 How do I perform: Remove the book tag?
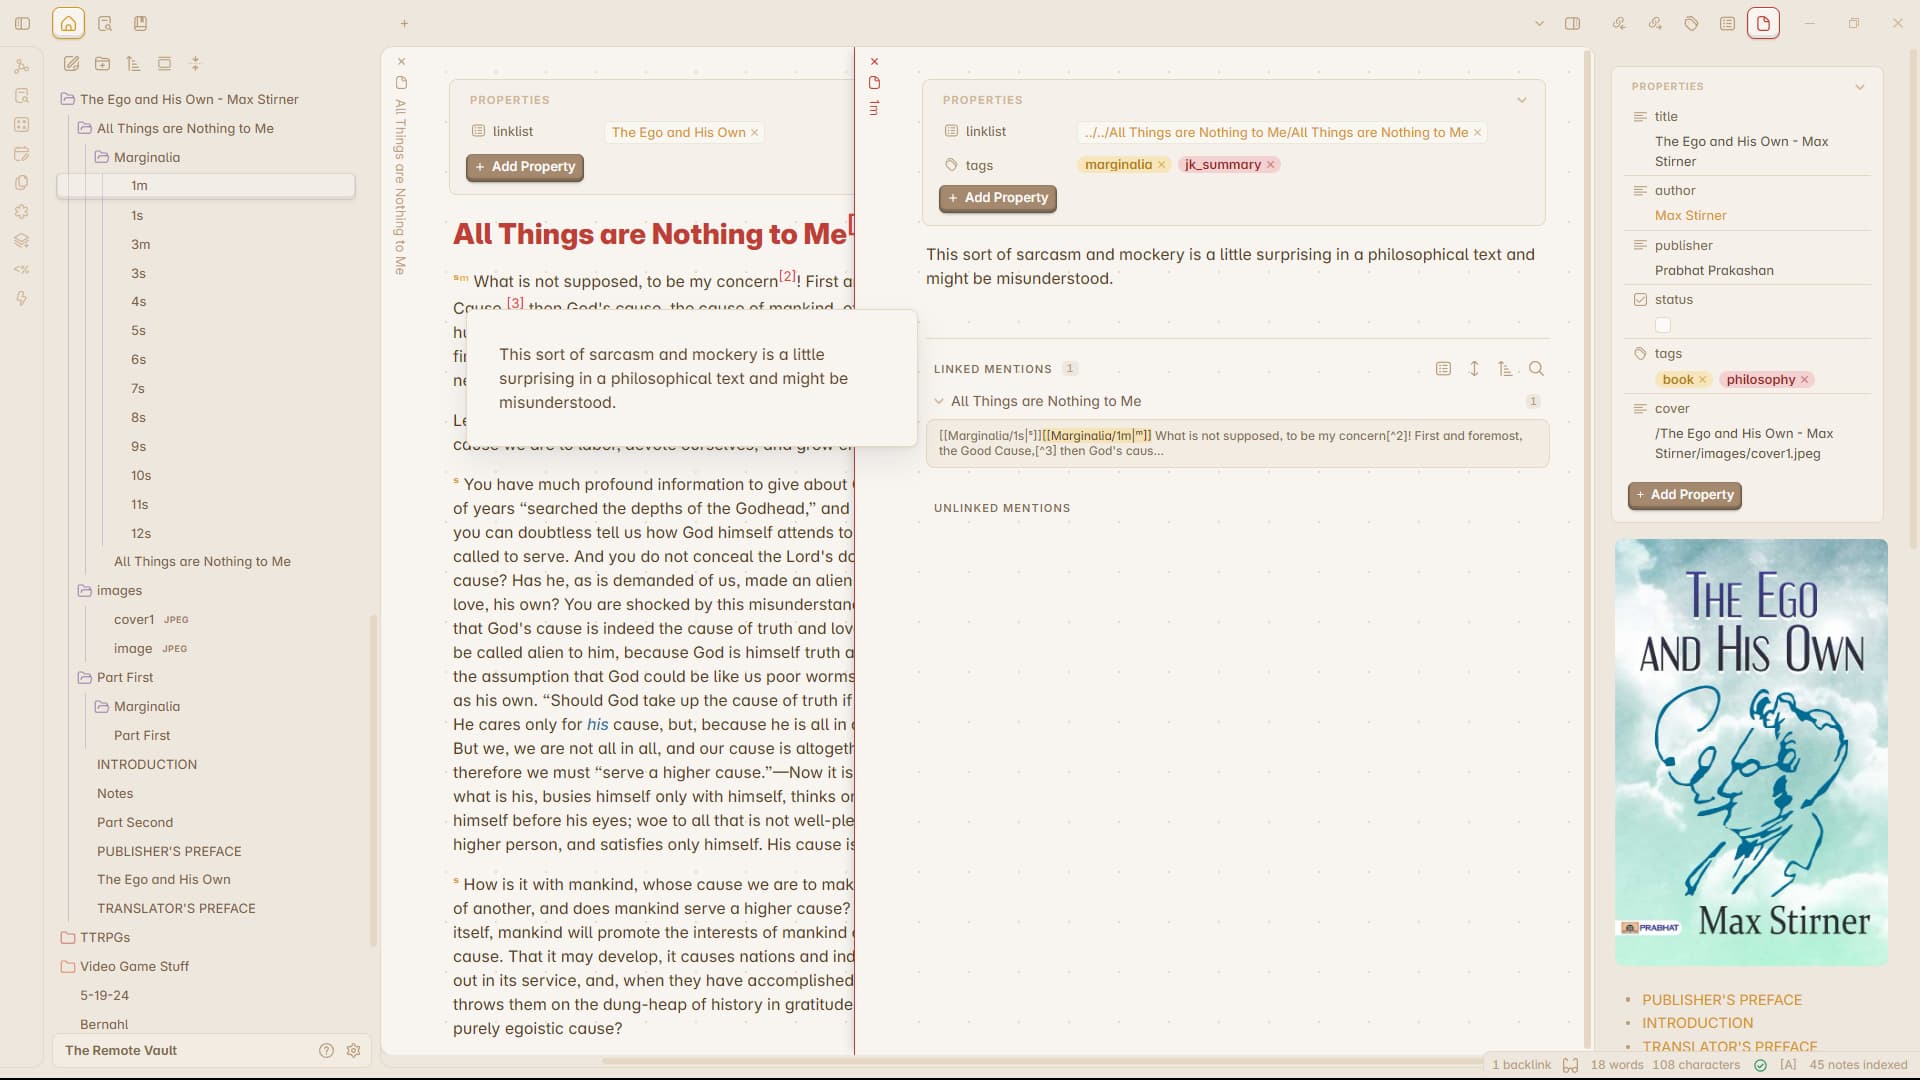click(1702, 380)
